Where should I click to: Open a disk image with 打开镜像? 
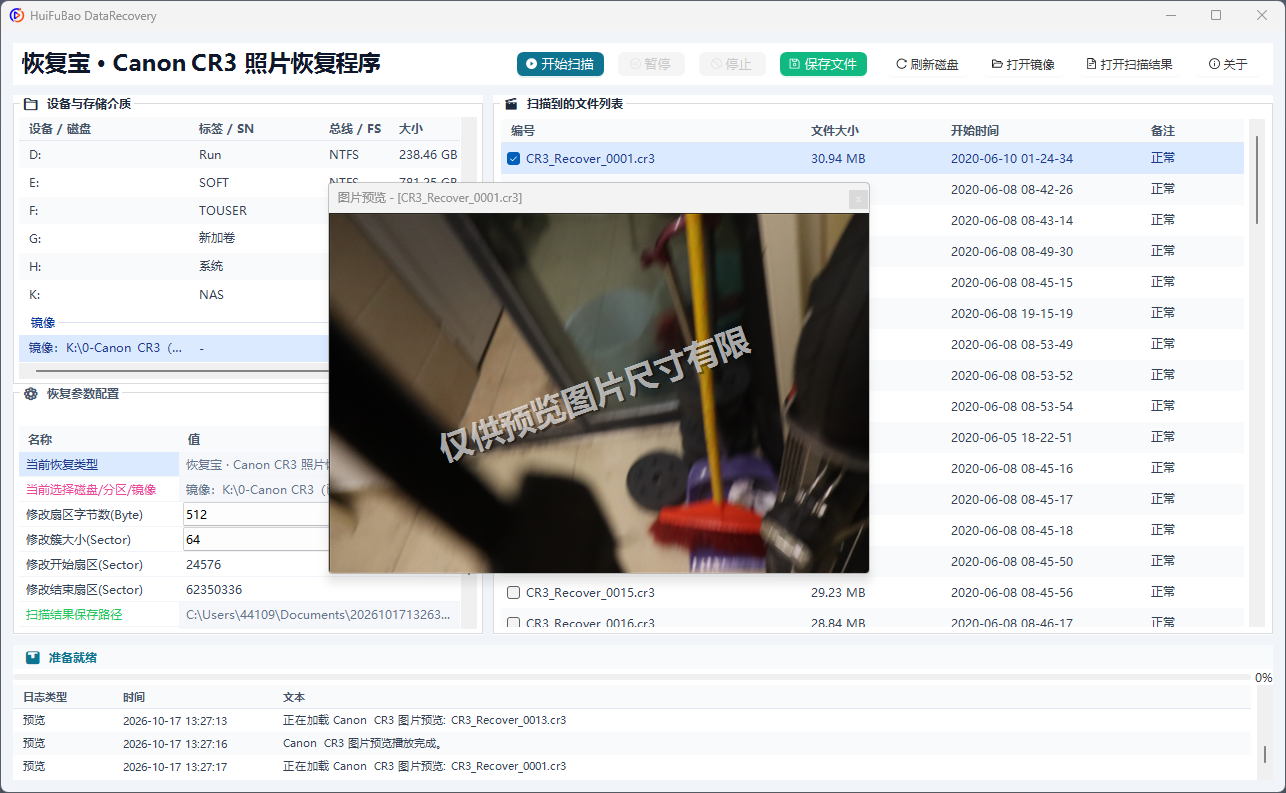(1023, 64)
